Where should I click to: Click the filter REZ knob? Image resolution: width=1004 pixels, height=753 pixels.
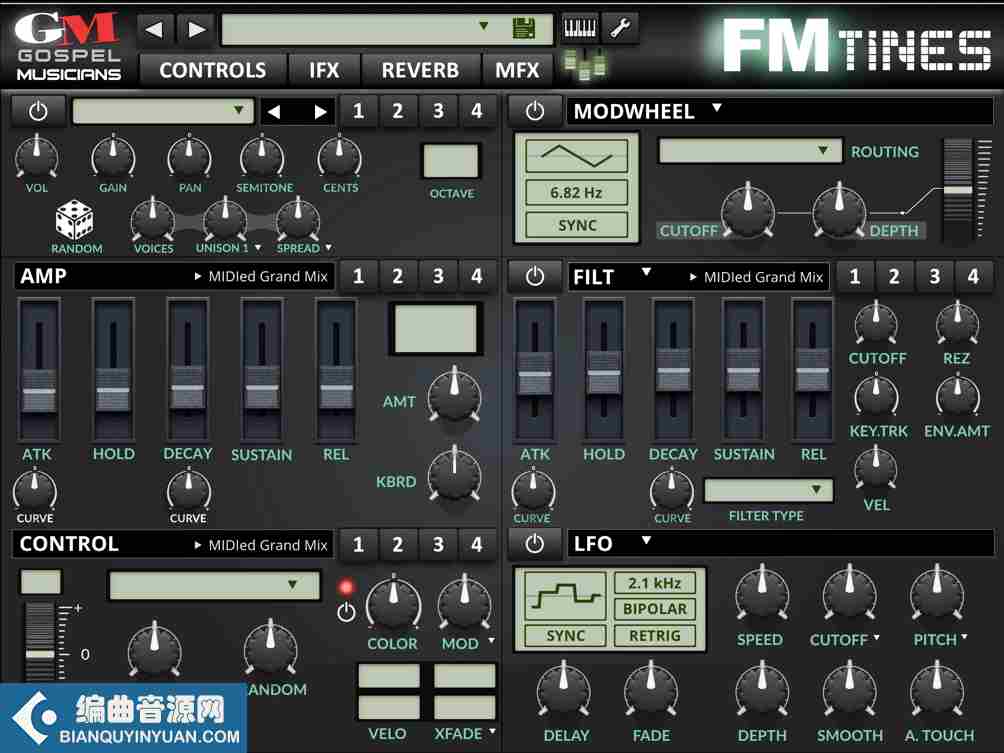coord(957,324)
